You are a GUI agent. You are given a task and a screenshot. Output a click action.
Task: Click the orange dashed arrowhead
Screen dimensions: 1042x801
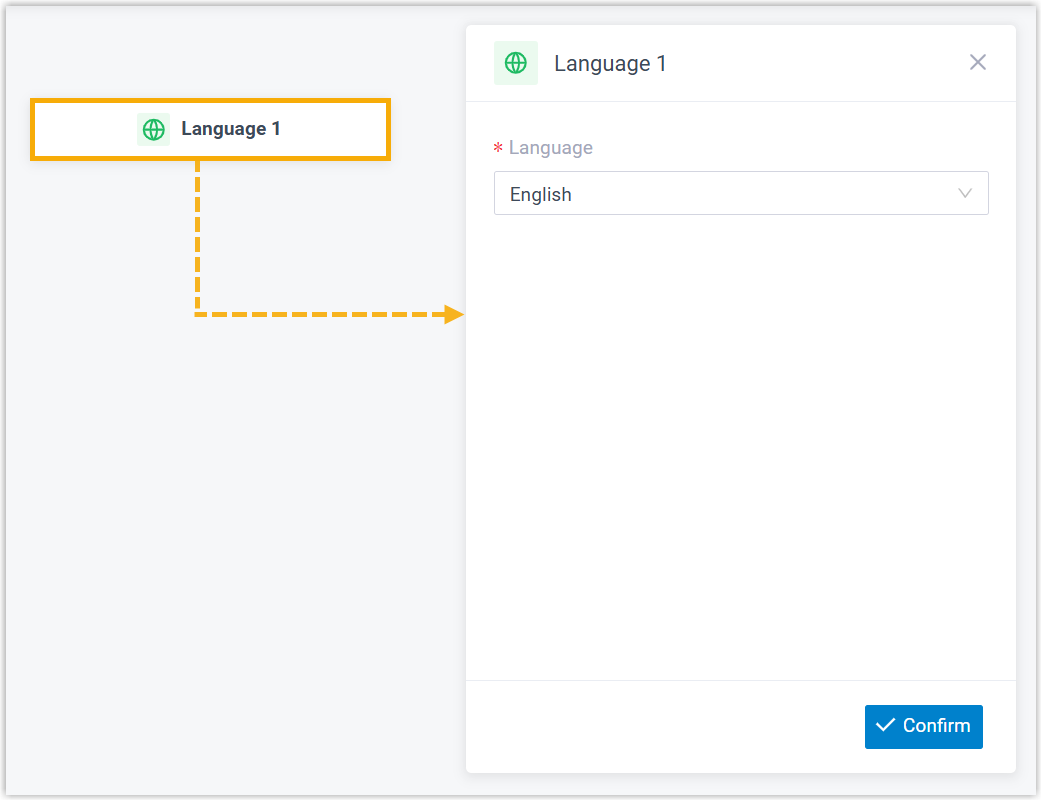(x=454, y=315)
